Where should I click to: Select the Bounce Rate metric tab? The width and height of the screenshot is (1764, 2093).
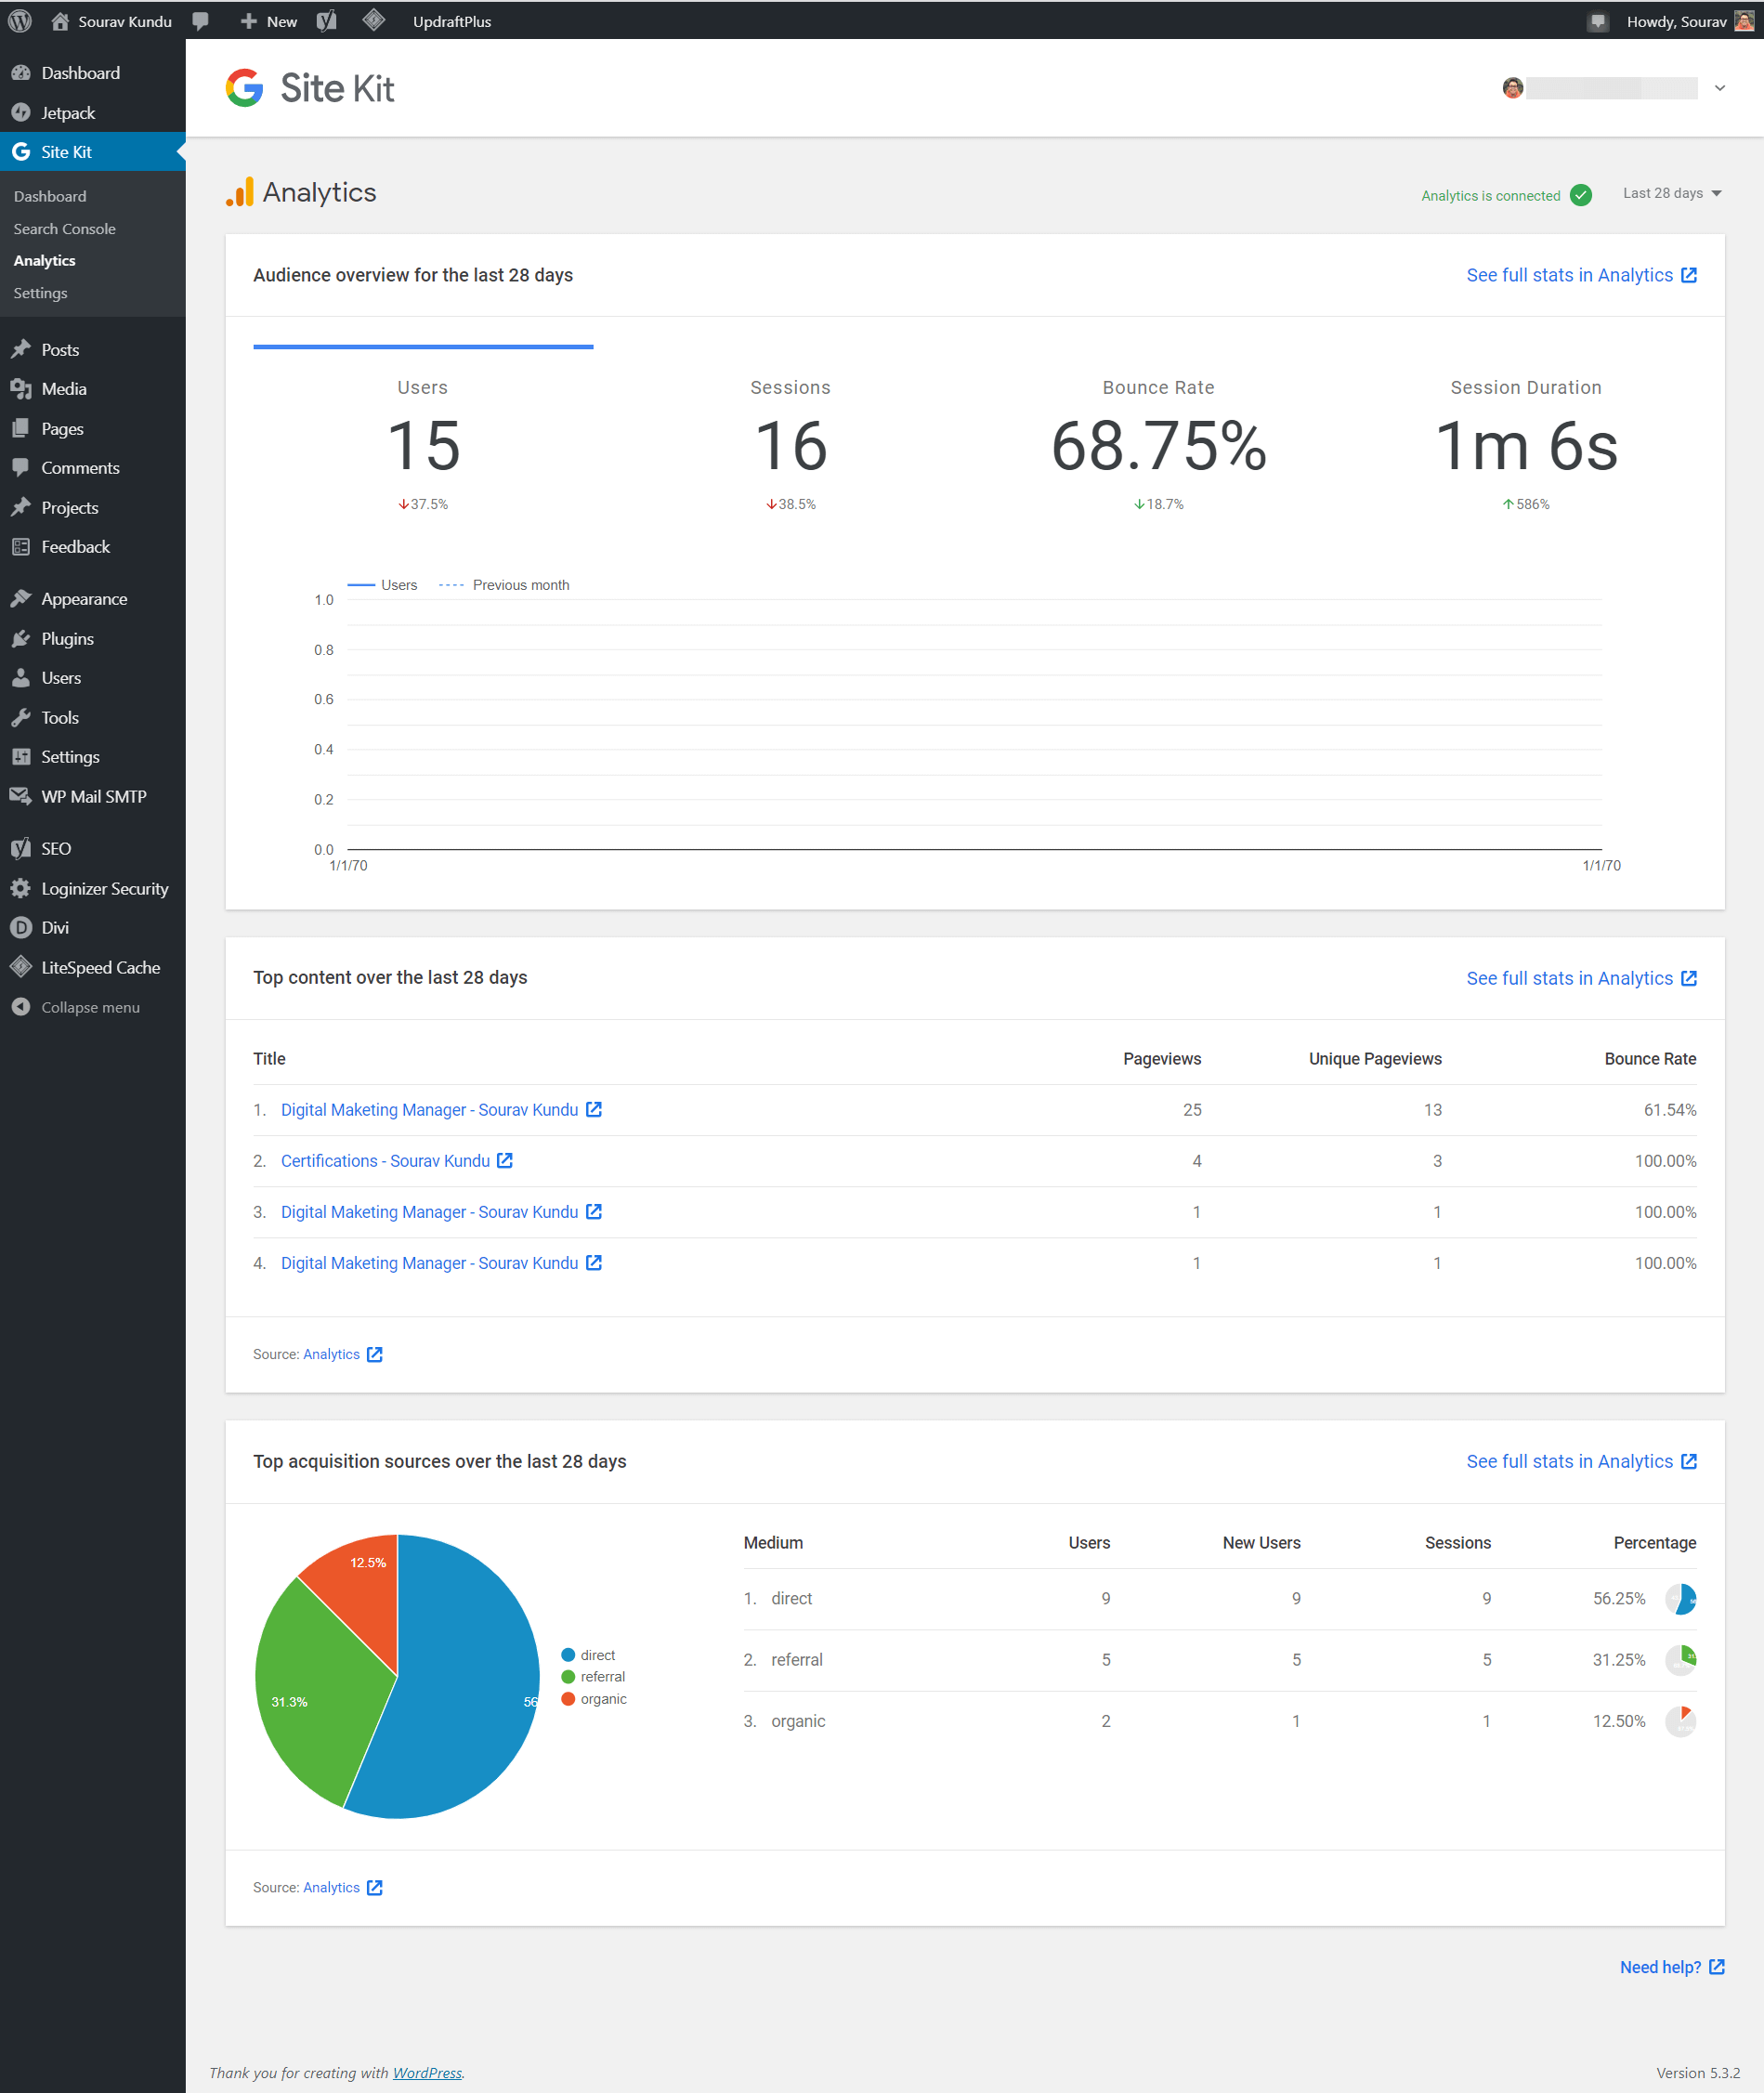1158,444
